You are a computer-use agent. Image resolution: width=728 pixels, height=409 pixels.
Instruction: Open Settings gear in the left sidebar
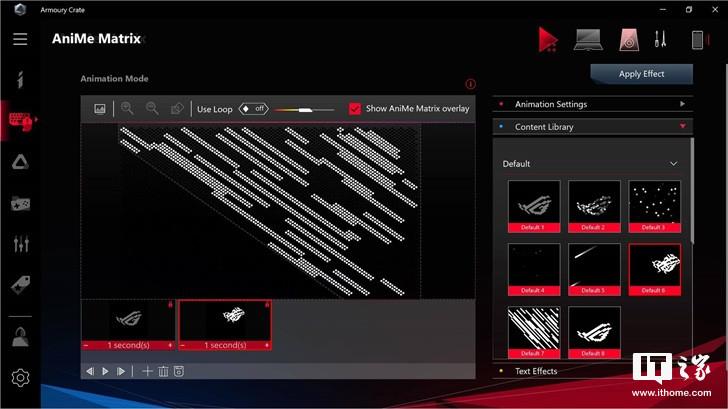(x=20, y=377)
